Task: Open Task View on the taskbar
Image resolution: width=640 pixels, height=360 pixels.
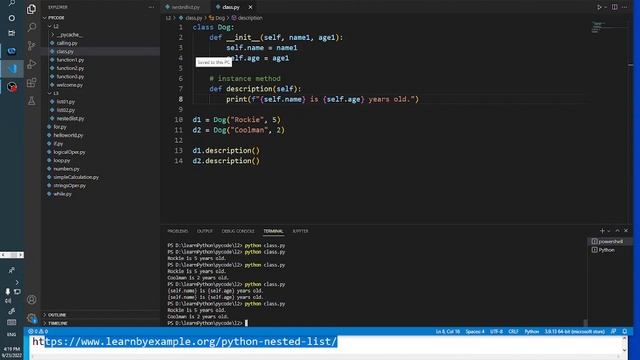Action: (x=11, y=33)
